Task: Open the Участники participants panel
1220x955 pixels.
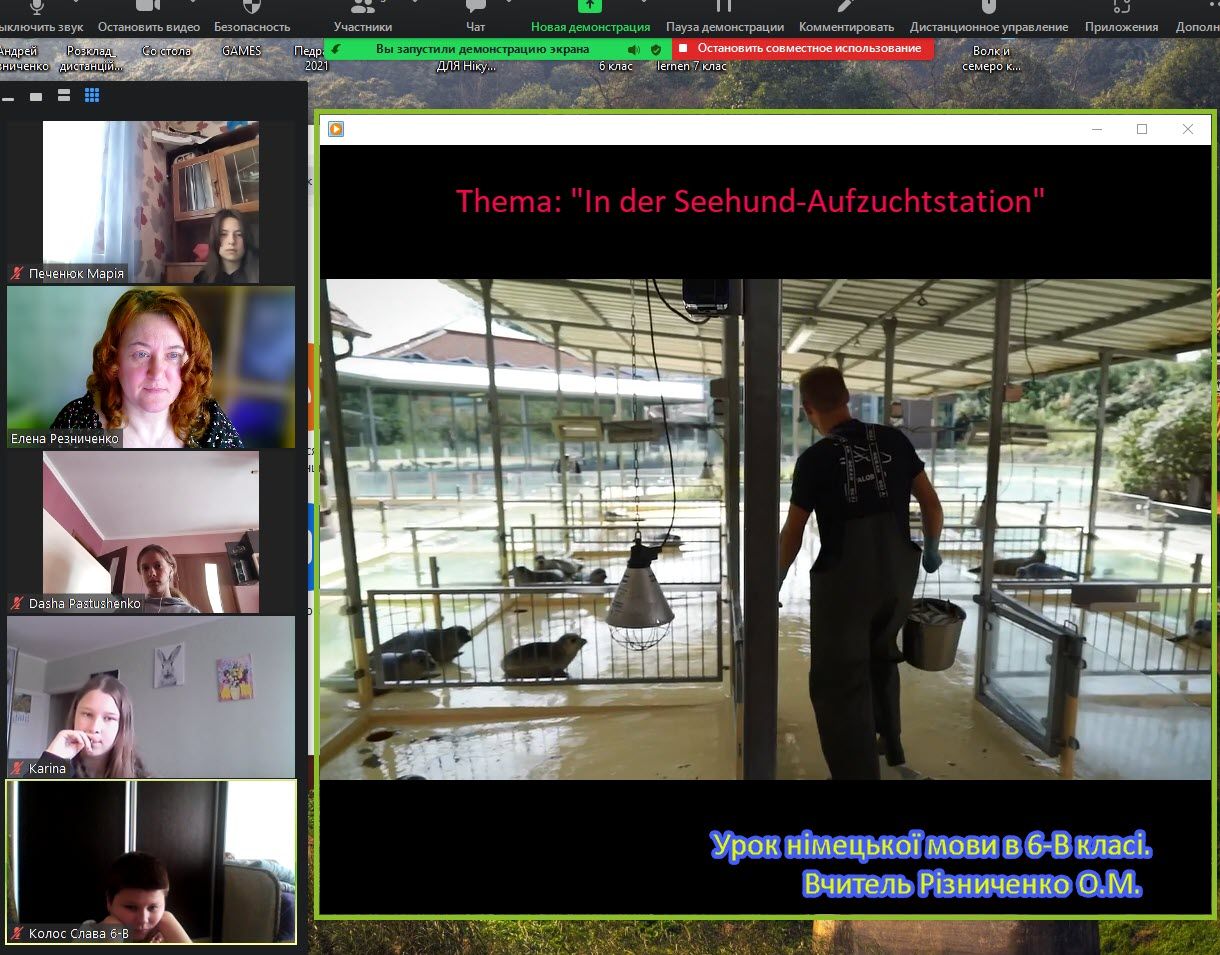Action: point(363,17)
